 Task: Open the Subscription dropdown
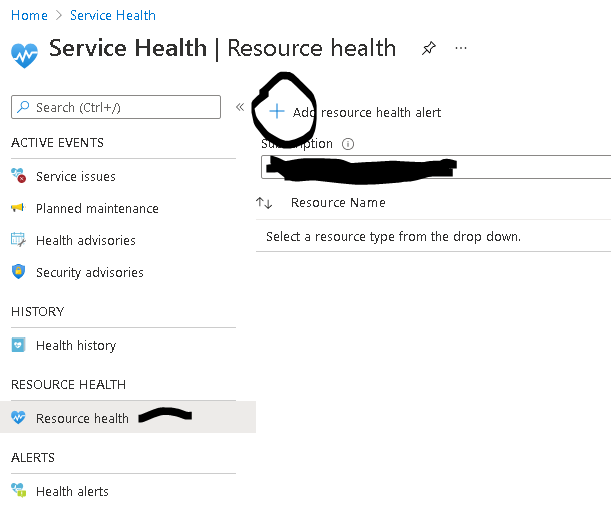tap(436, 167)
